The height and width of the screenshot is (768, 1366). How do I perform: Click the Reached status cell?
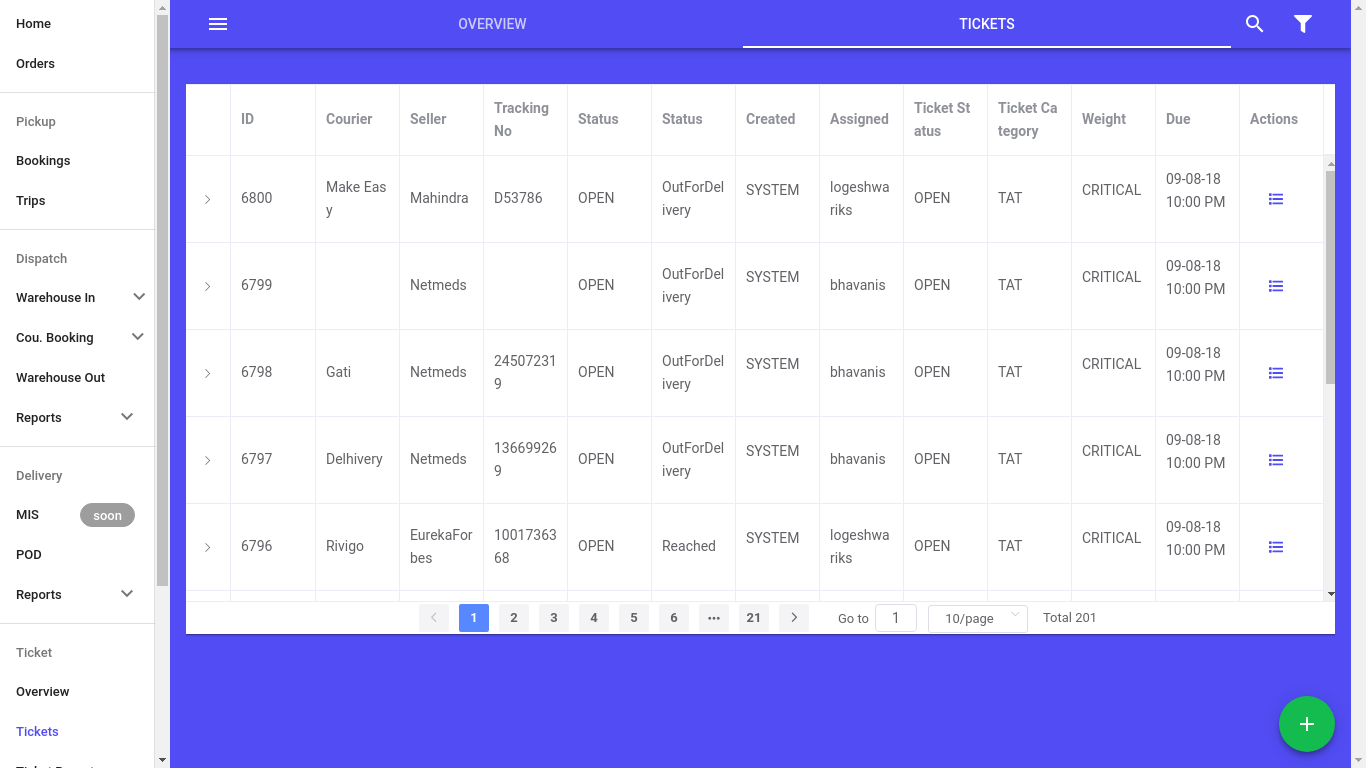point(689,546)
